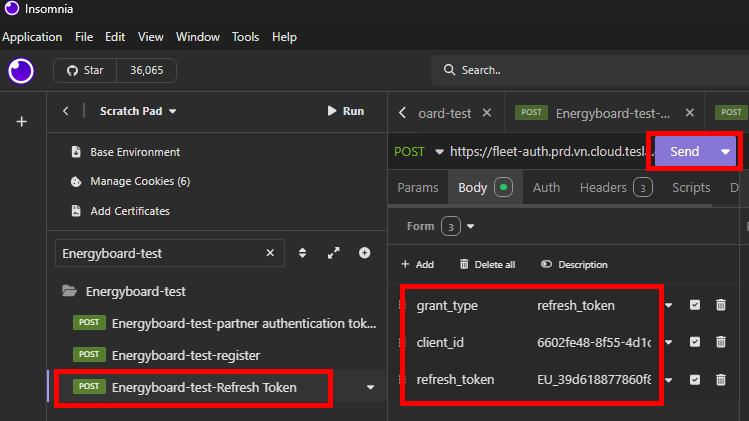Screen dimensions: 749x421
Task: Uncheck the client_id row checkbox
Action: click(x=695, y=342)
